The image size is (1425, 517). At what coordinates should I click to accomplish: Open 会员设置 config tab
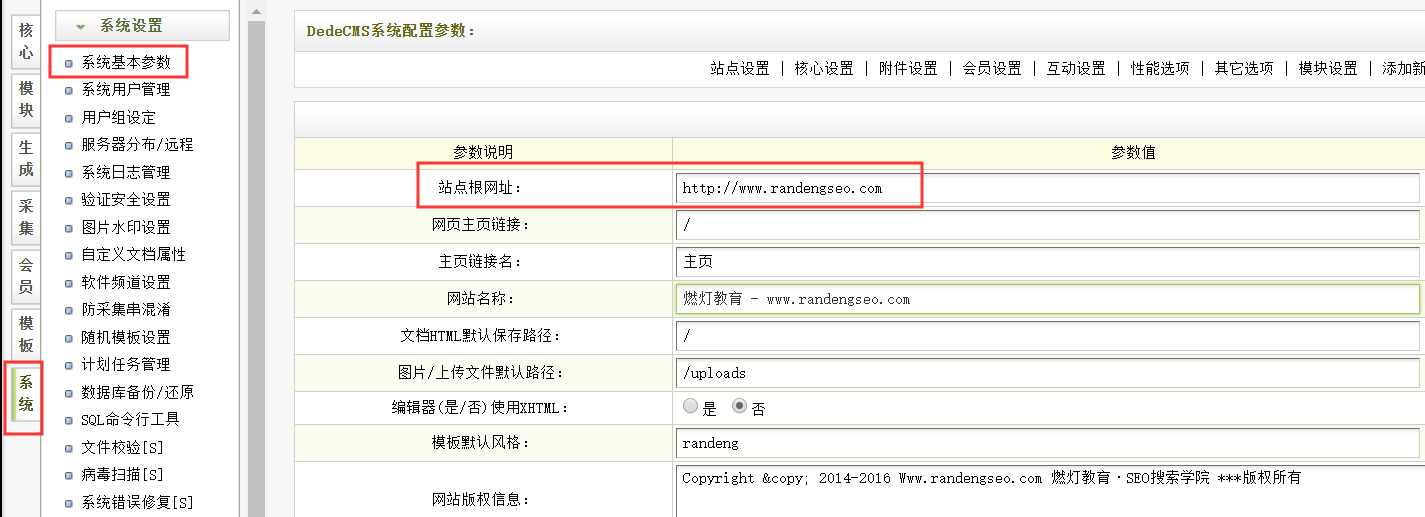(992, 69)
